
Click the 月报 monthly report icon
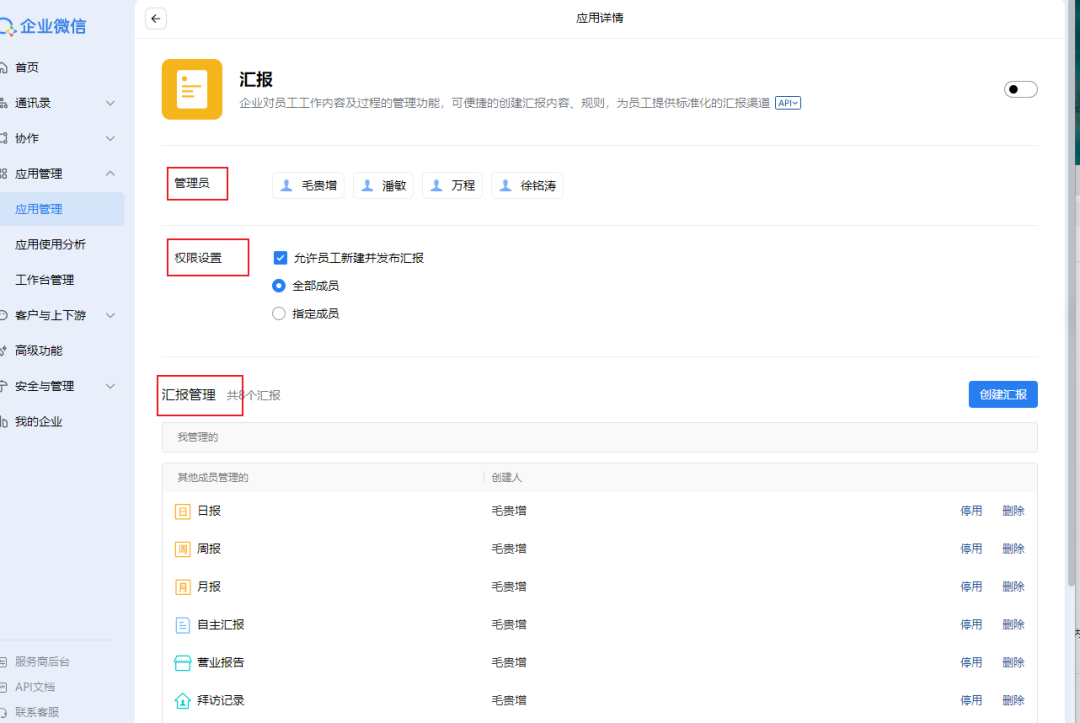(x=183, y=587)
